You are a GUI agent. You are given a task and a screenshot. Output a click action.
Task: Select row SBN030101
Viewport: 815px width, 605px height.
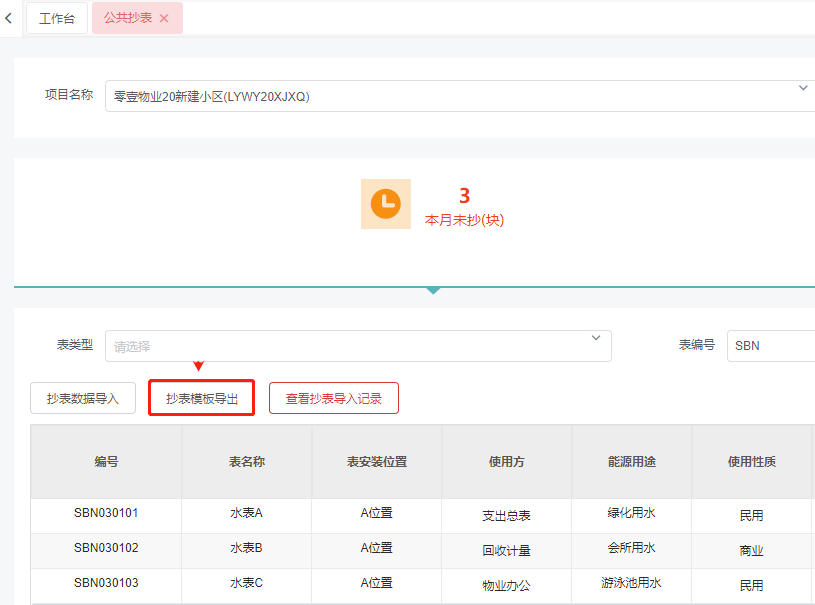(106, 514)
